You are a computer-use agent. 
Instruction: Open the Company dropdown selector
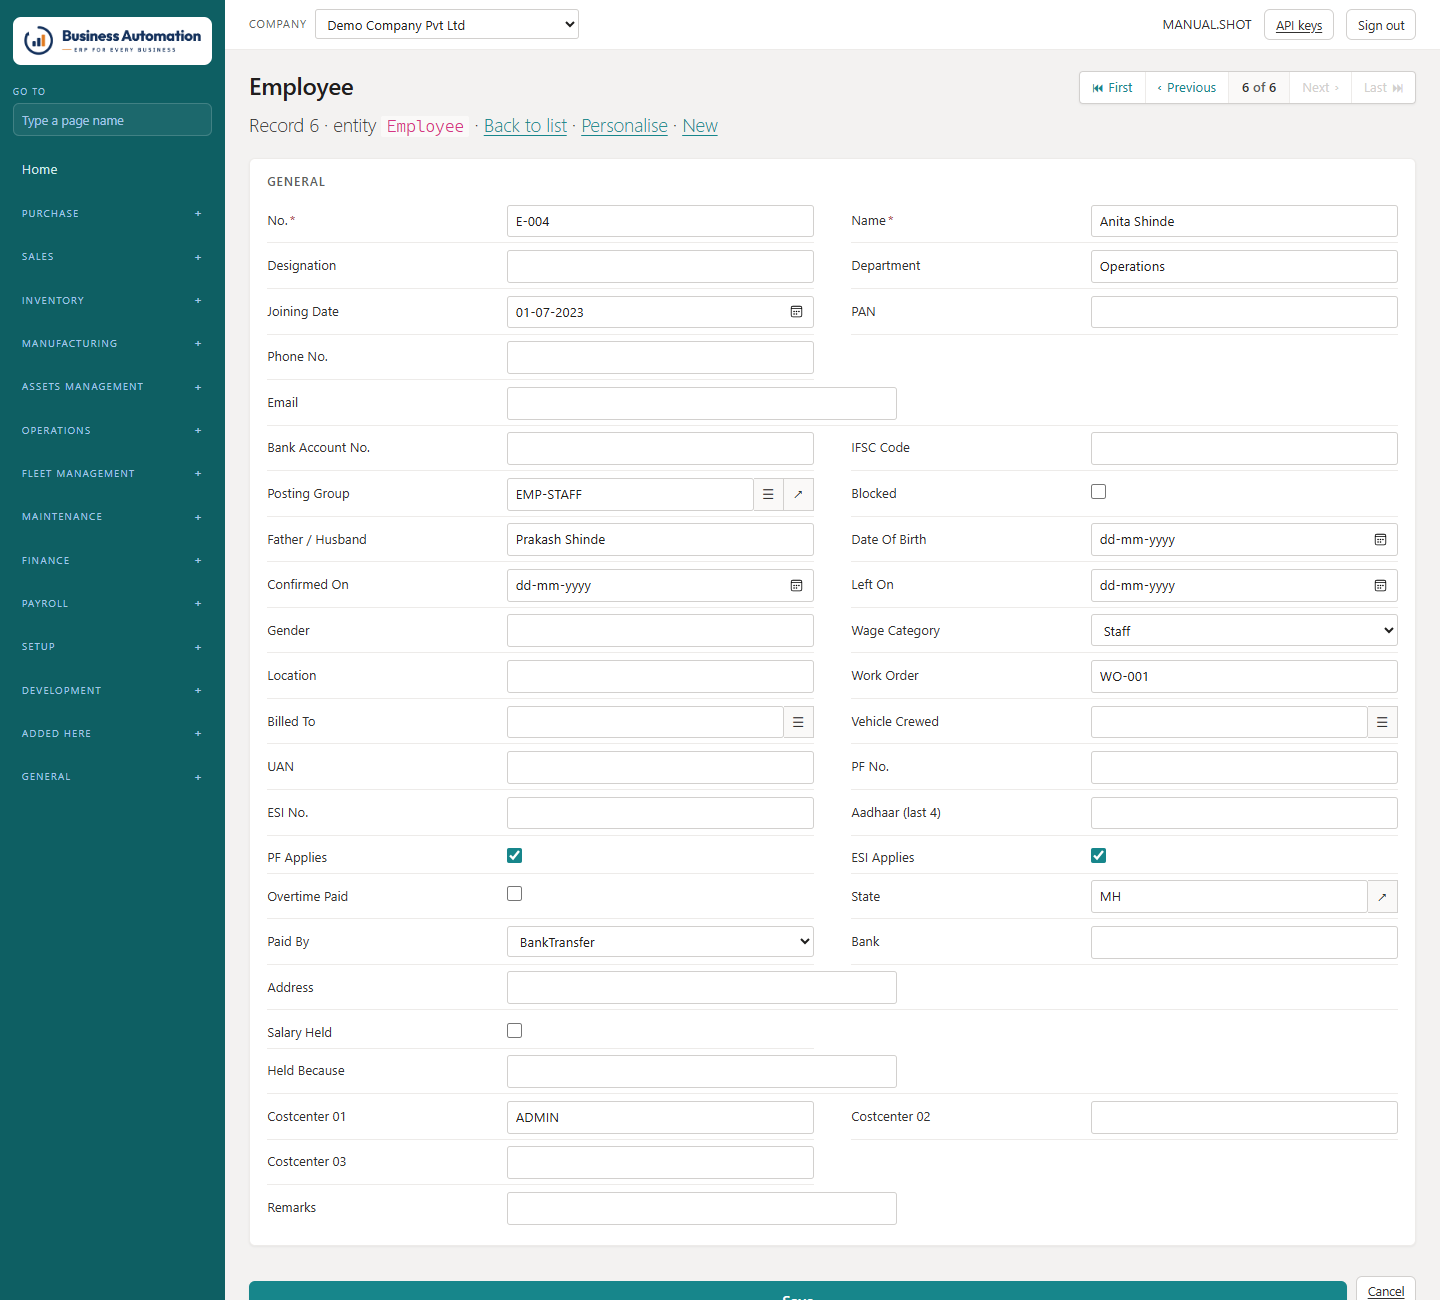tap(447, 25)
